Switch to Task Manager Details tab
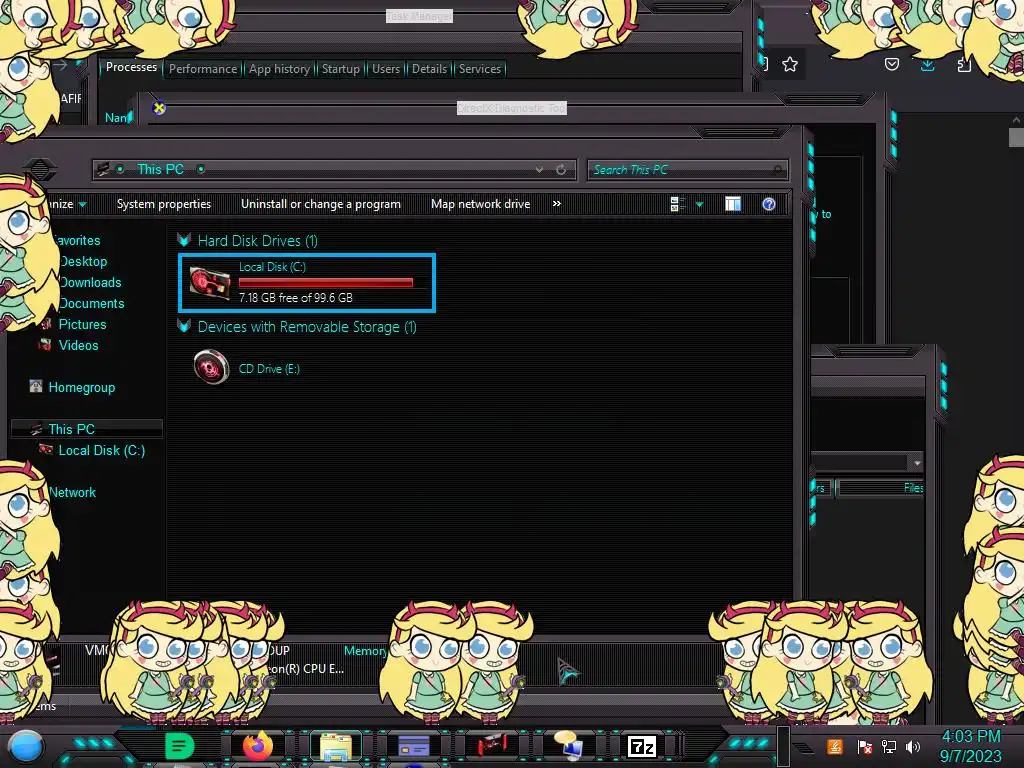 tap(429, 69)
